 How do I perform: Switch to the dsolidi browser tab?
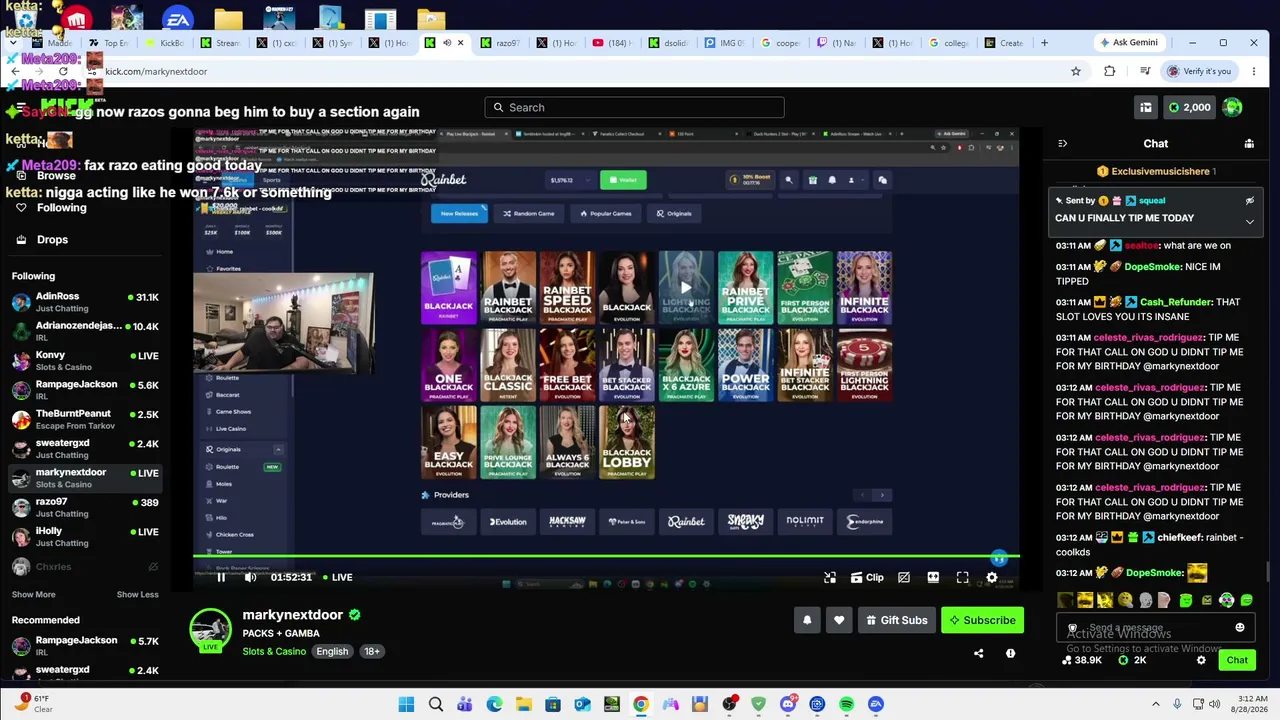[x=668, y=43]
